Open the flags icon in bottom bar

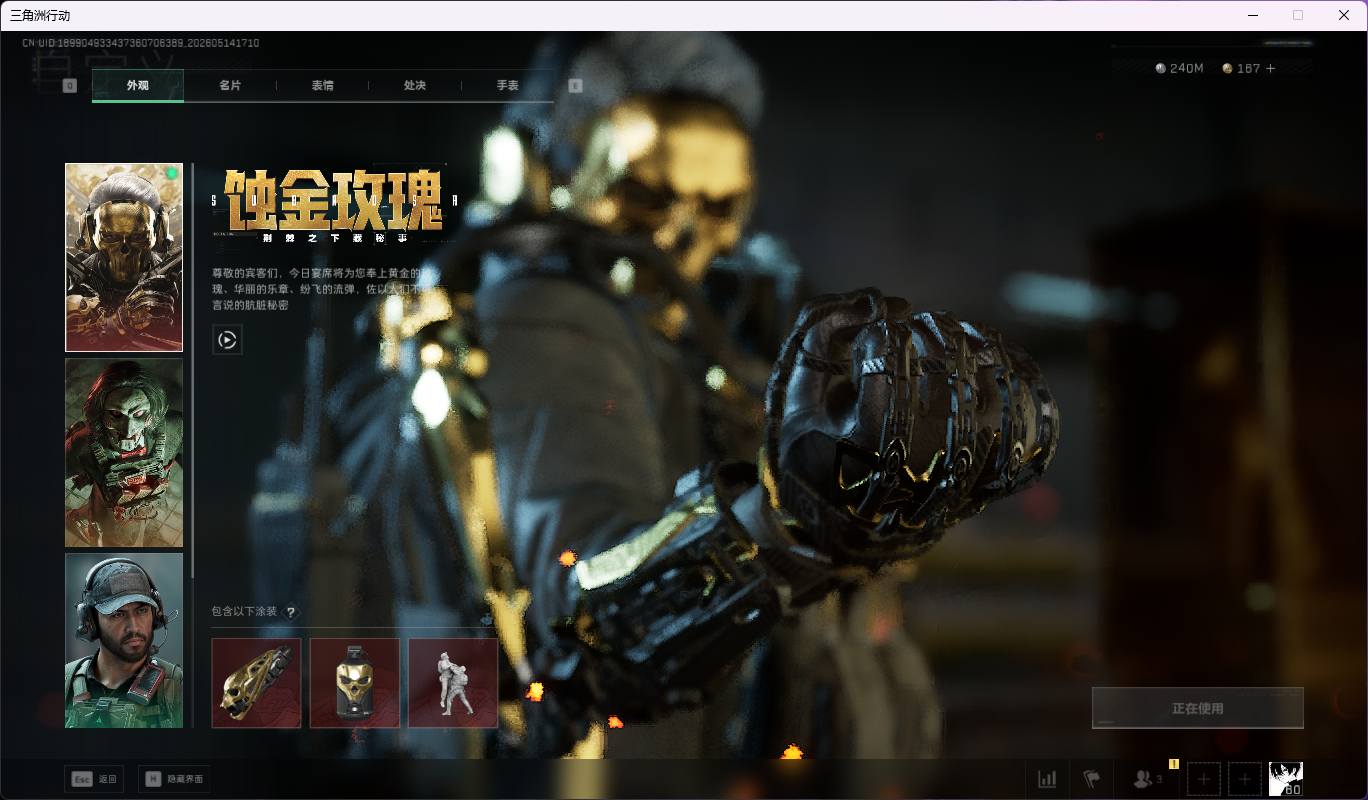tap(1091, 779)
